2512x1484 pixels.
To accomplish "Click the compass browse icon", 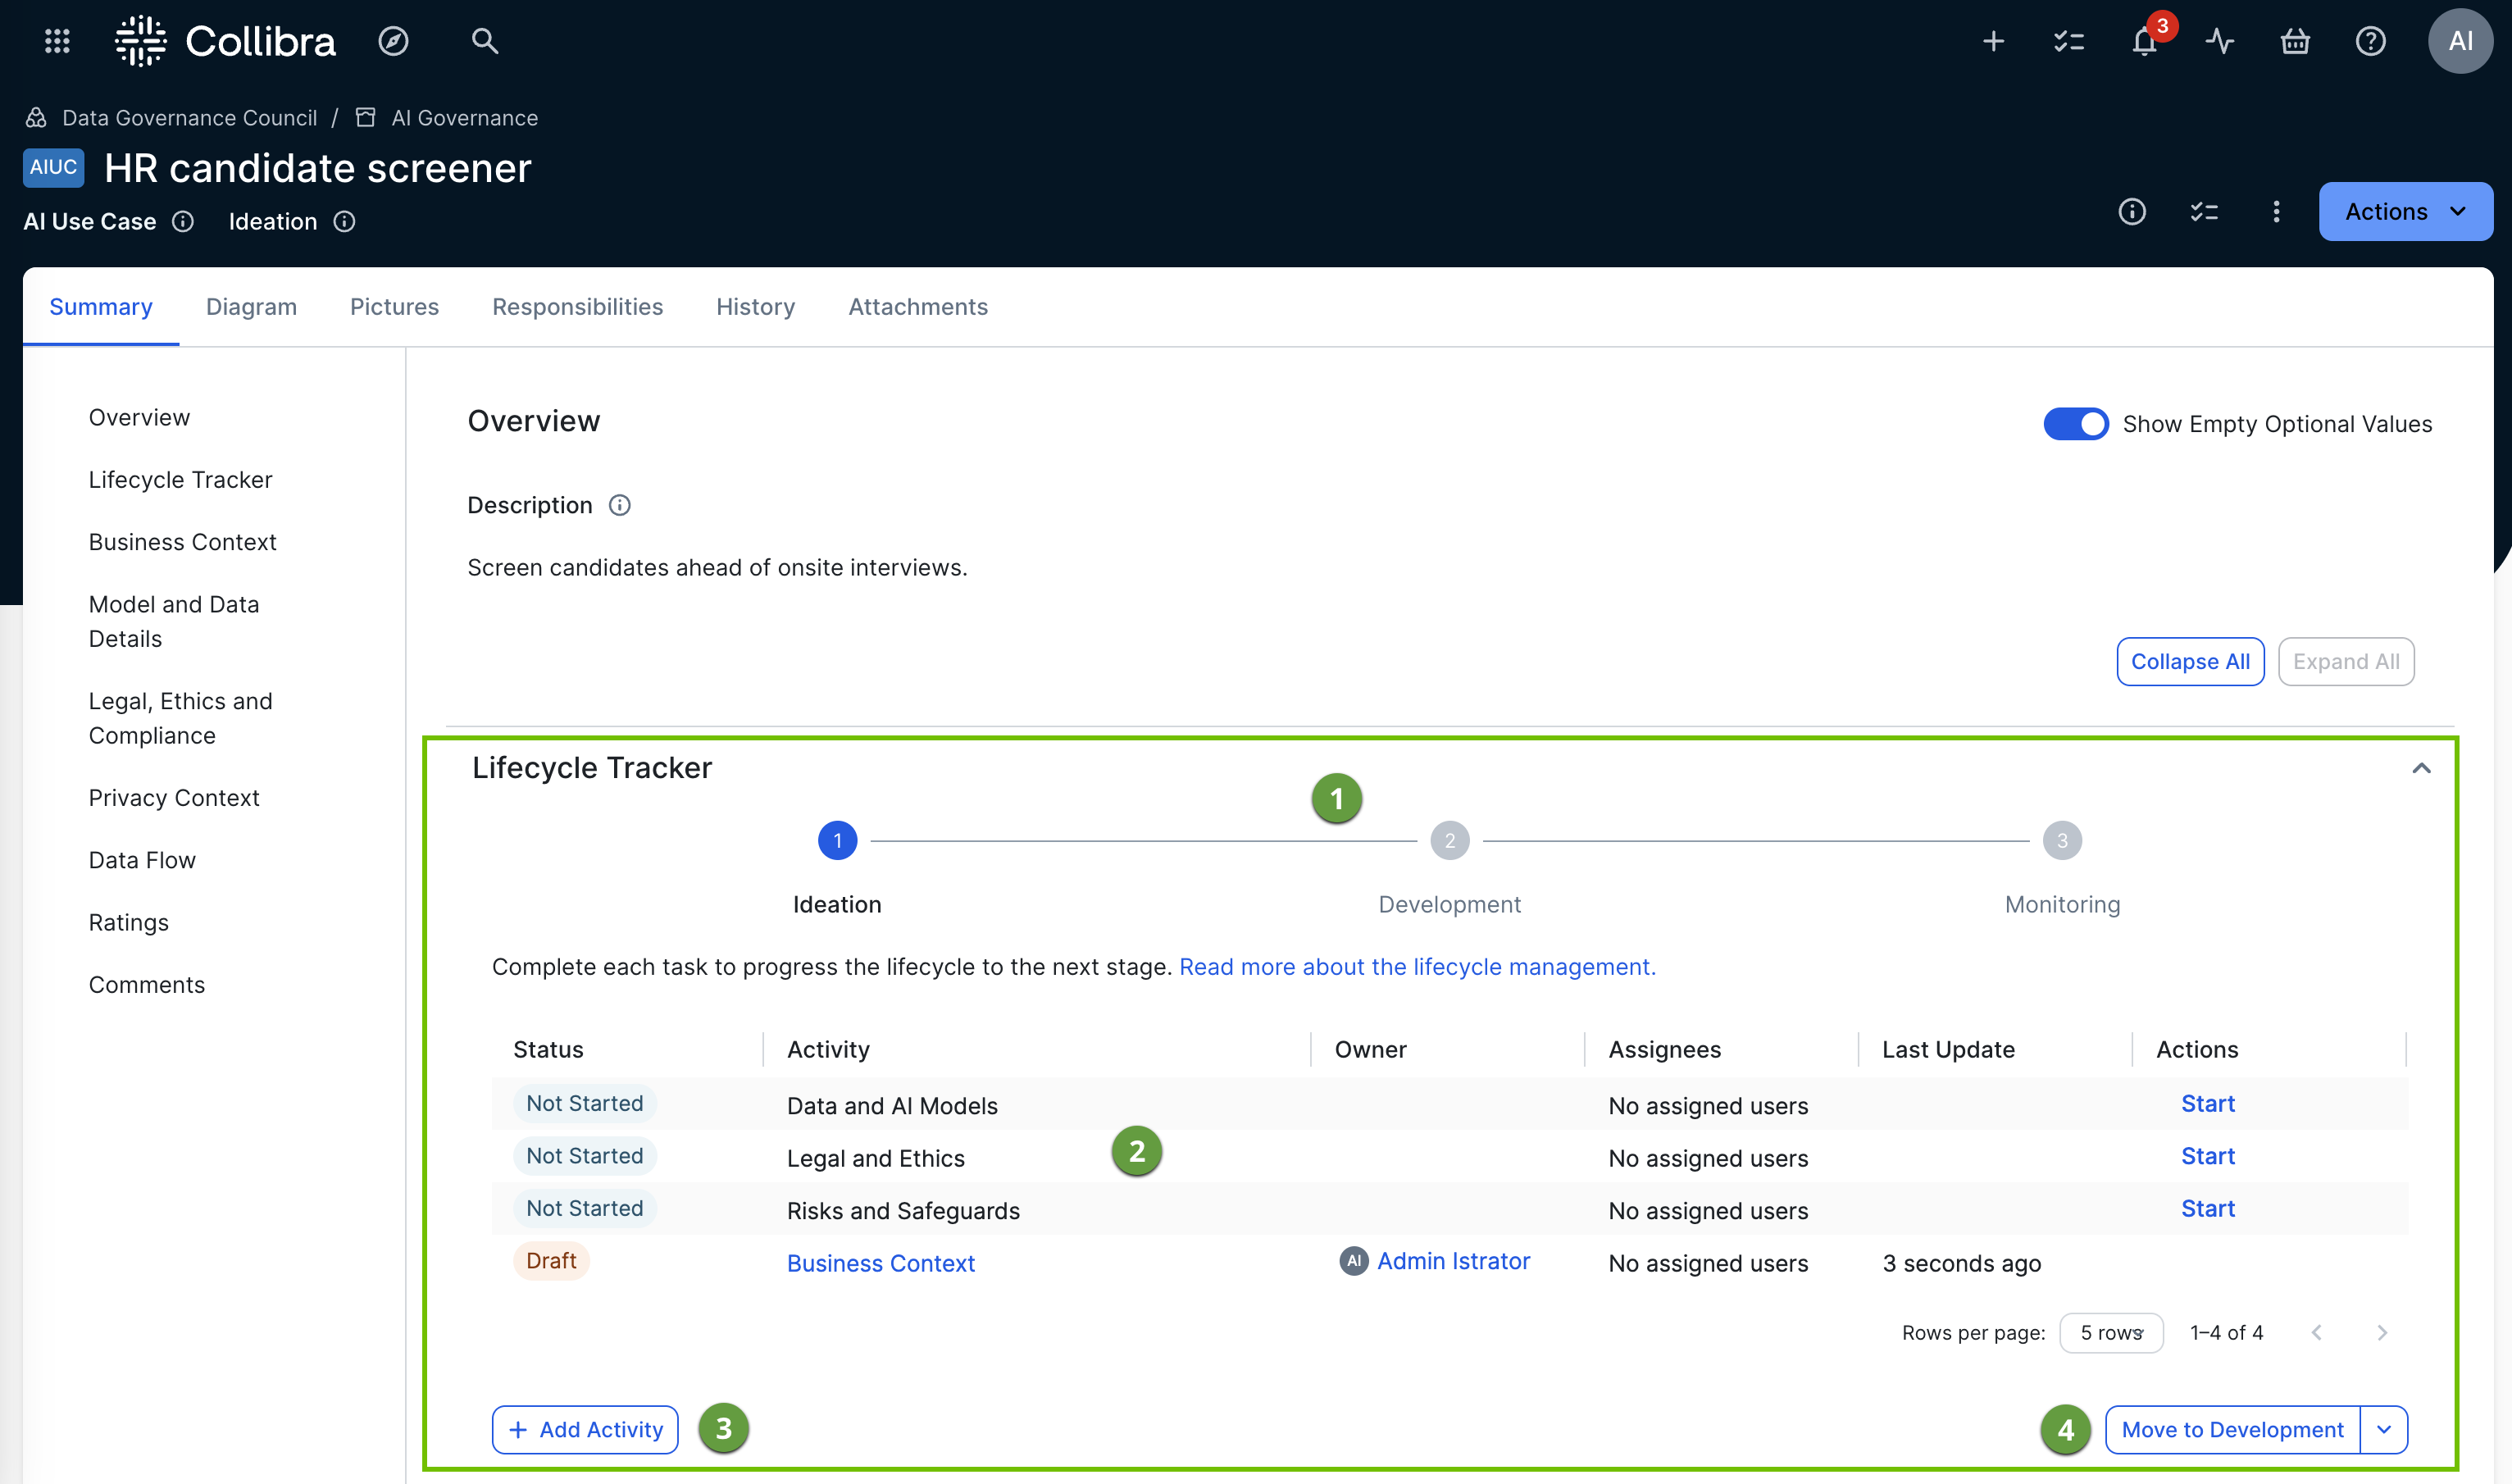I will click(x=393, y=41).
